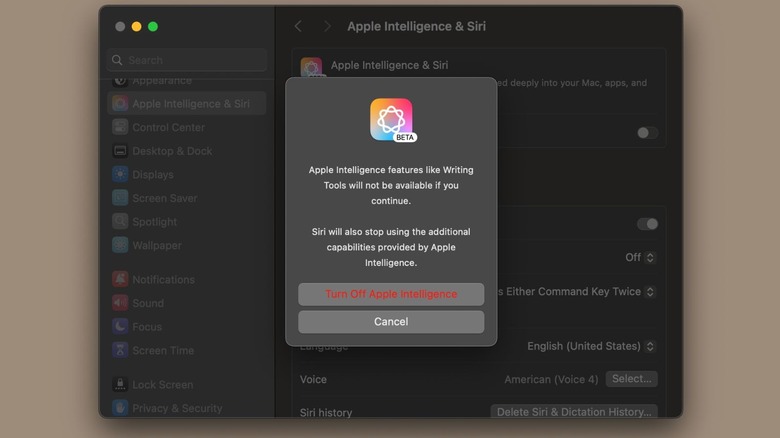Screen dimensions: 780x438
Task: Click the Control Center sidebar icon
Action: [x=120, y=127]
